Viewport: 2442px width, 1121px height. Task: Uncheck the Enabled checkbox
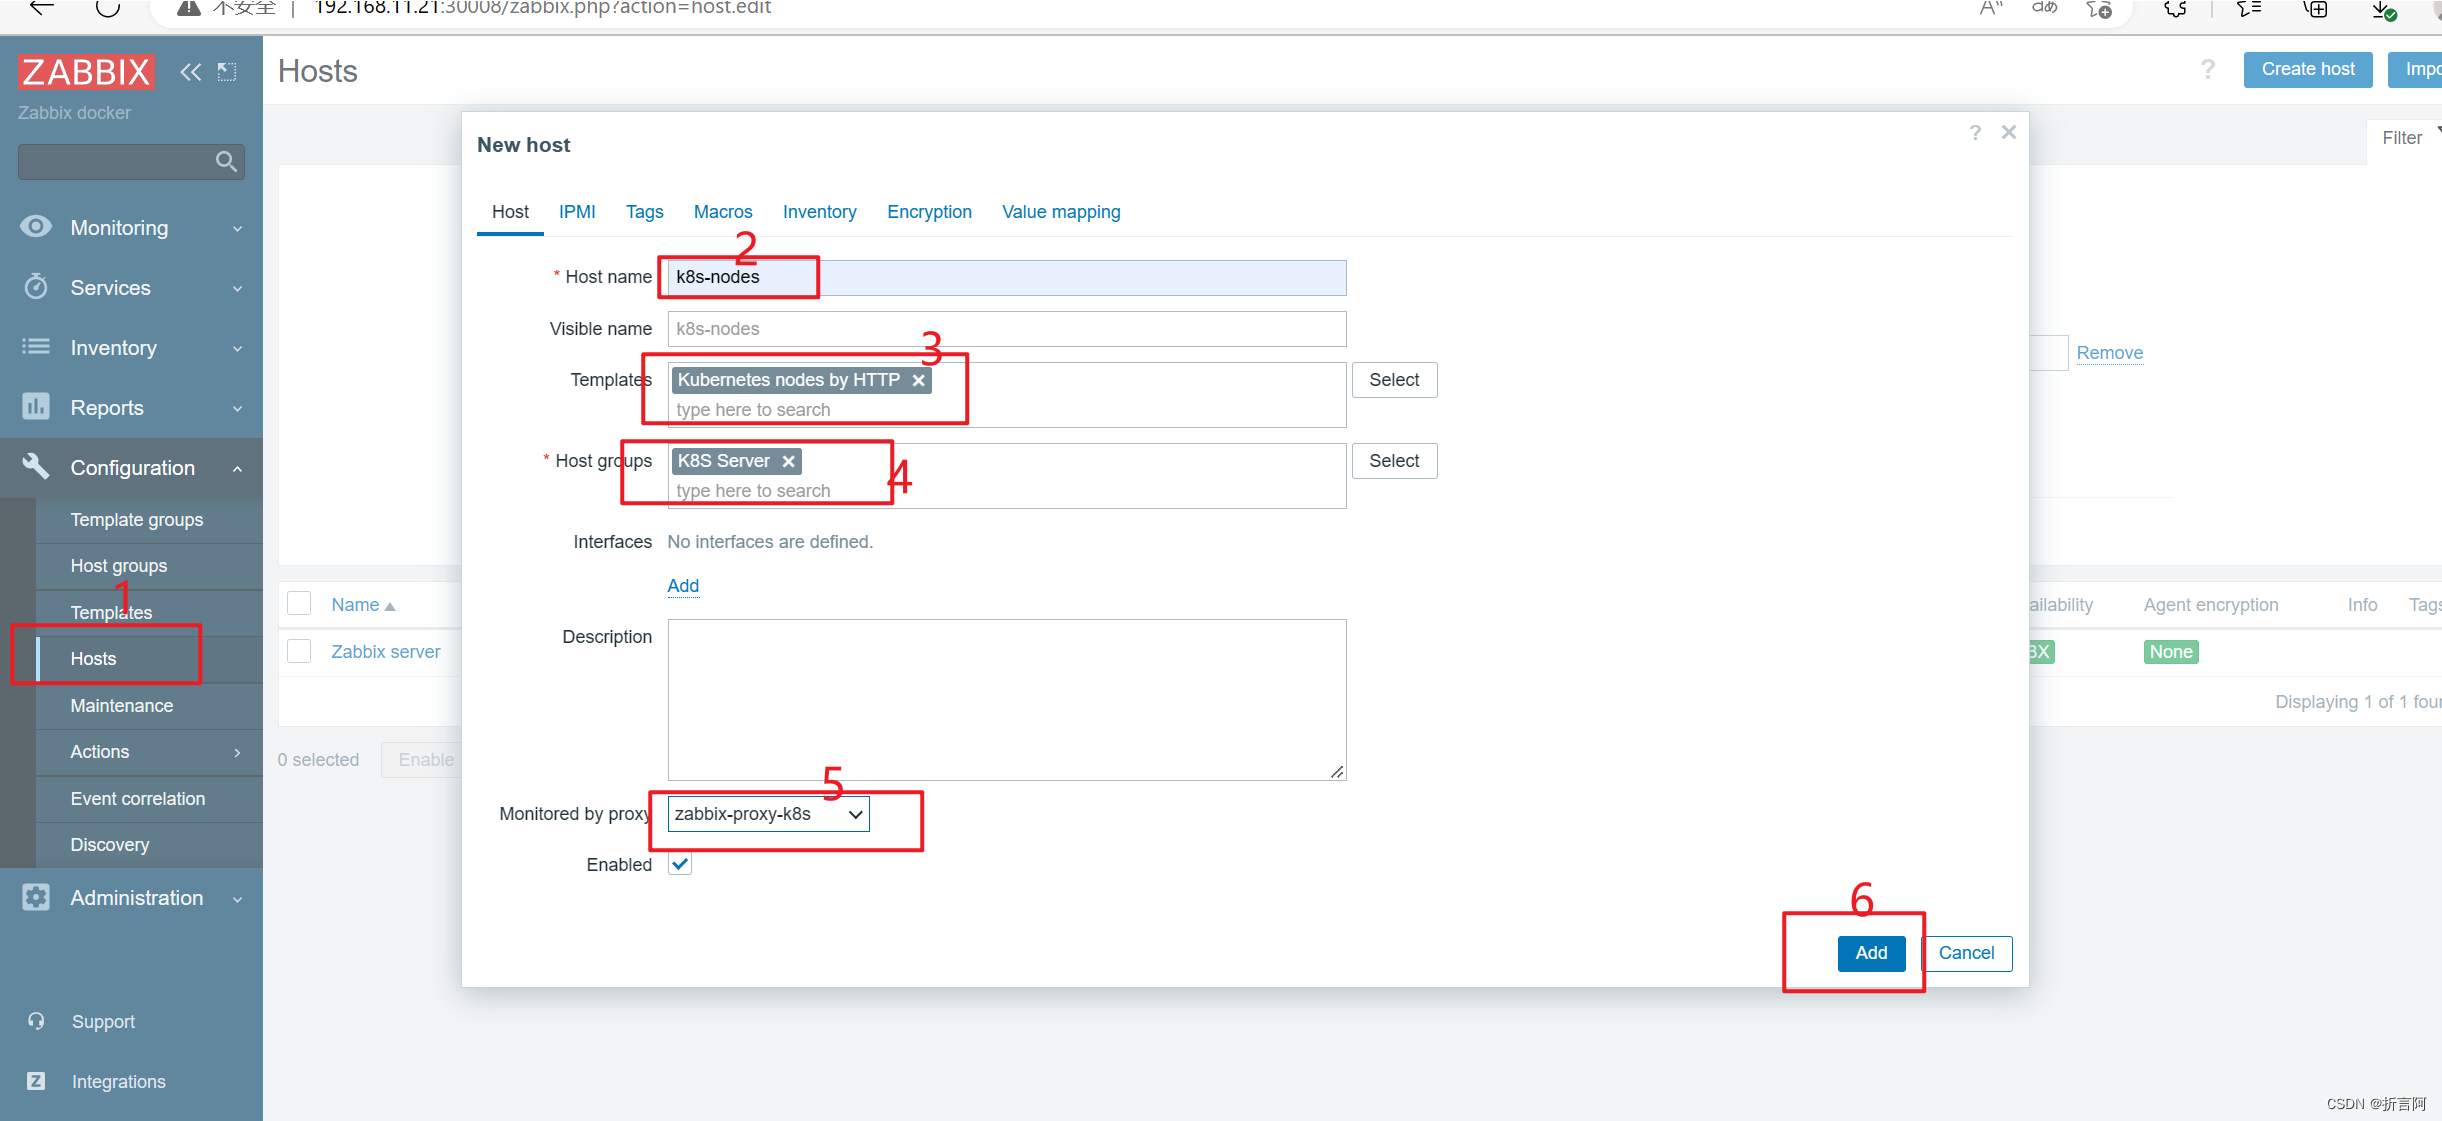680,864
